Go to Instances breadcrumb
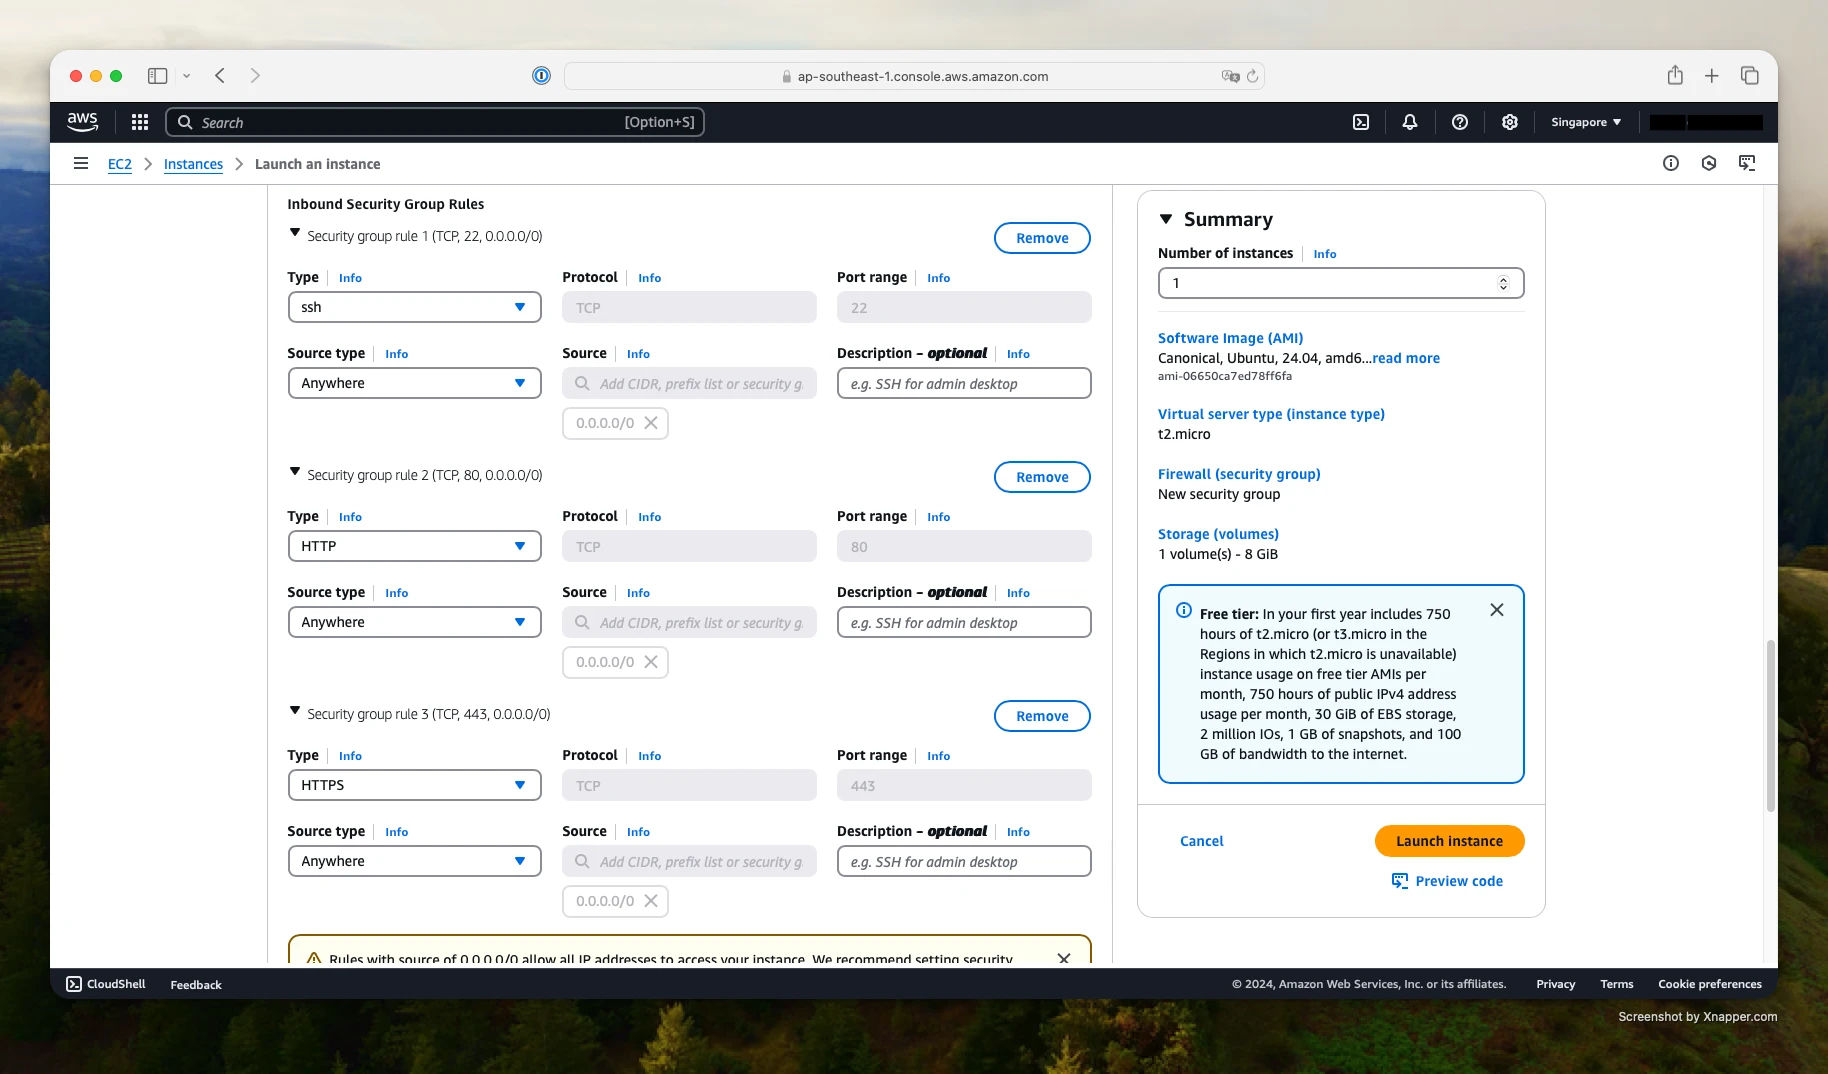 tap(193, 164)
